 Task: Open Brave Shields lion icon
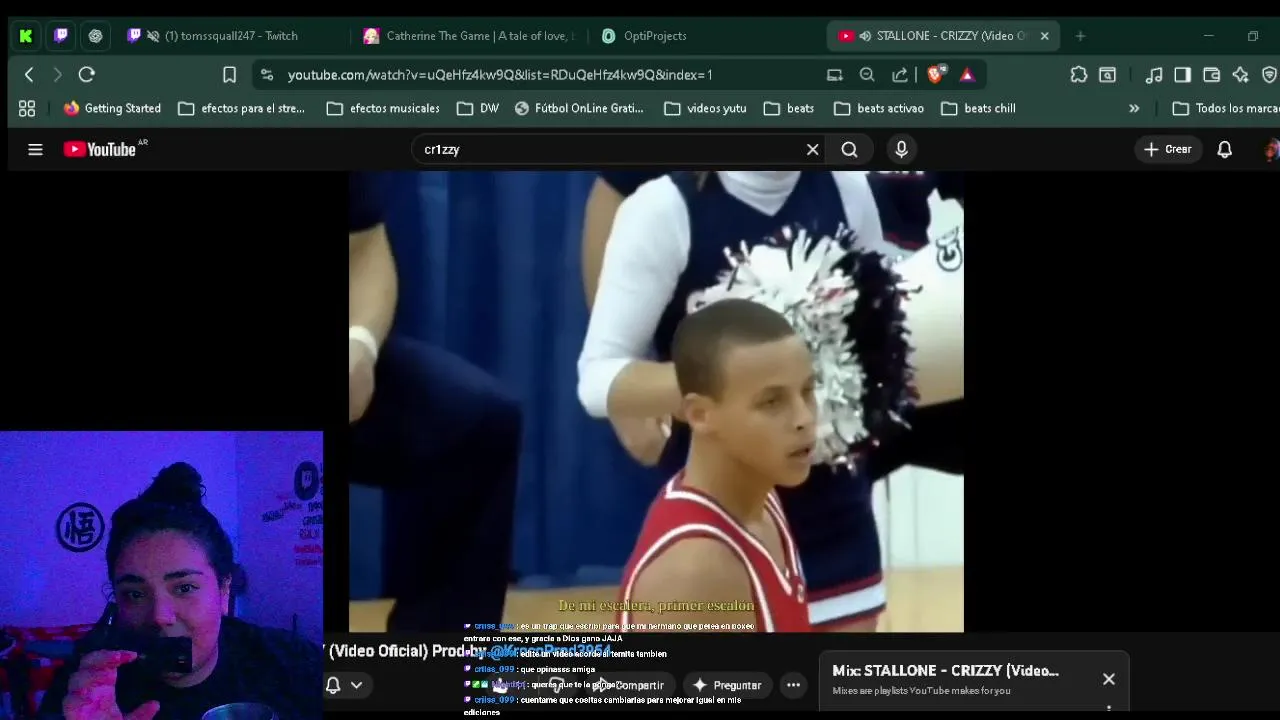935,75
